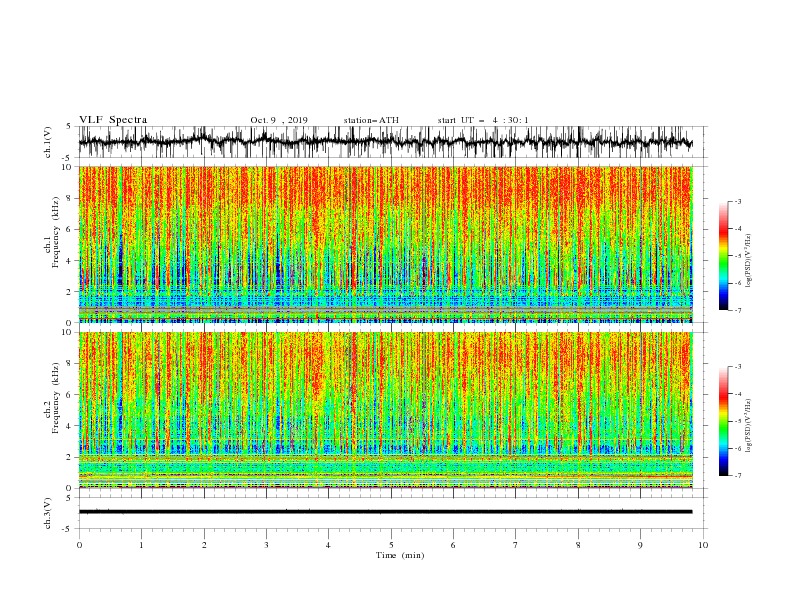Click the ch.3 flat voltage trace

pyautogui.click(x=385, y=512)
